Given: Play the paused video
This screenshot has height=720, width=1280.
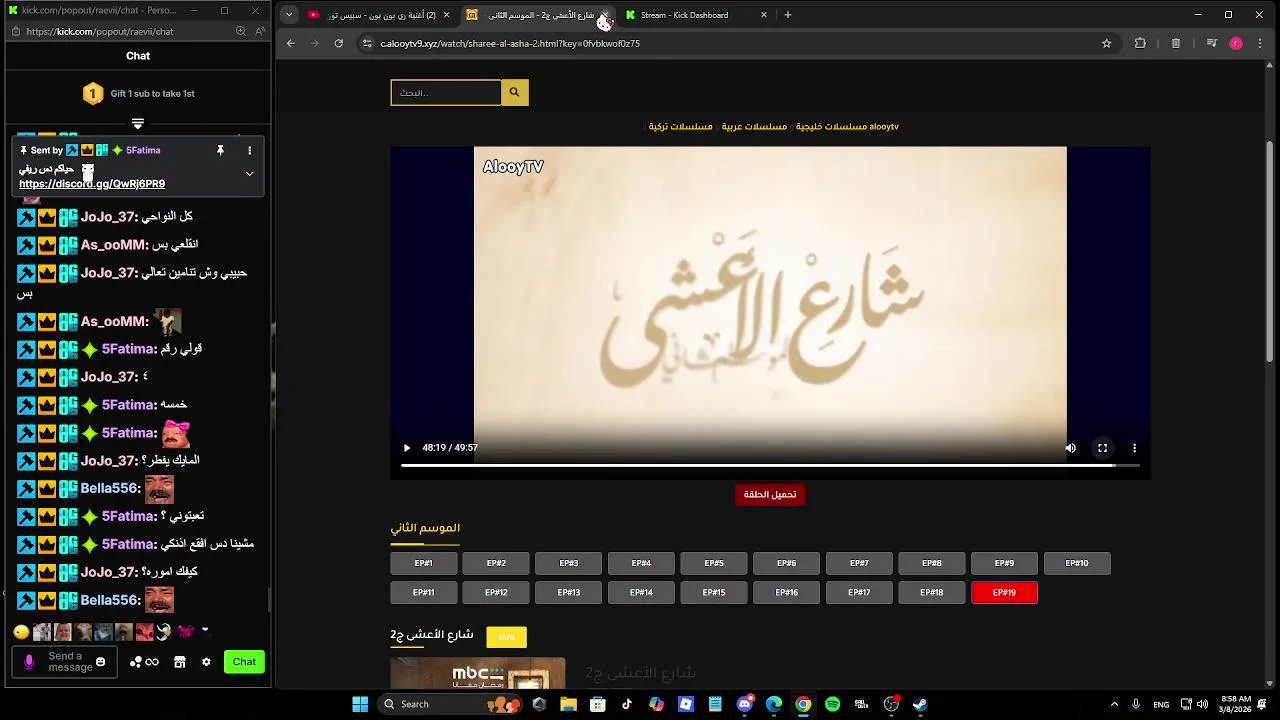Looking at the screenshot, I should [406, 448].
